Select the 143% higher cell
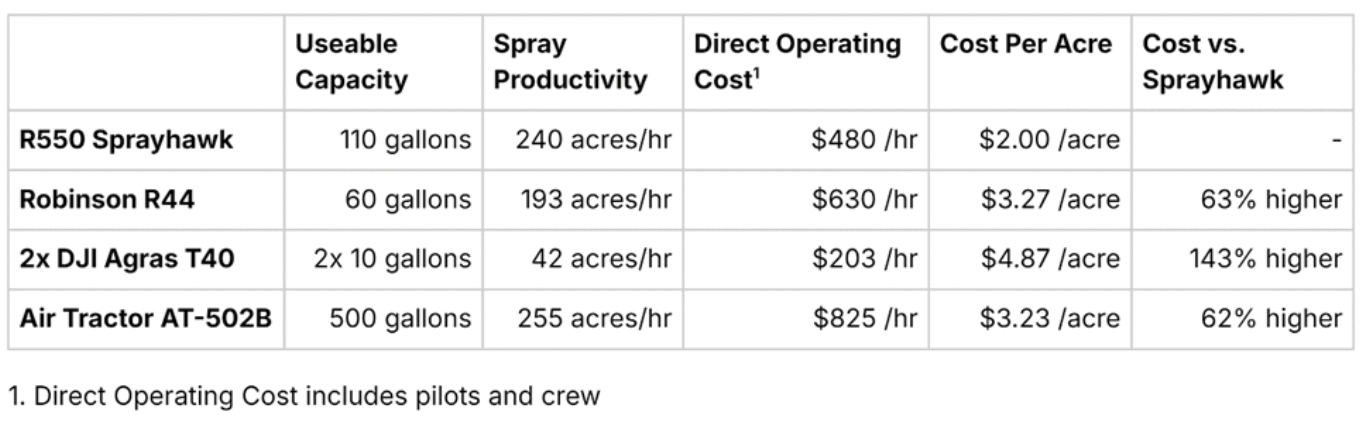Screen dimensions: 1366x422 [x=1266, y=259]
